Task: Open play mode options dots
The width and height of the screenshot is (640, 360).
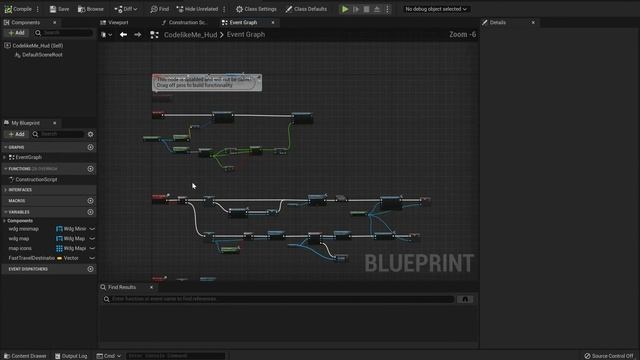Action: (x=387, y=9)
